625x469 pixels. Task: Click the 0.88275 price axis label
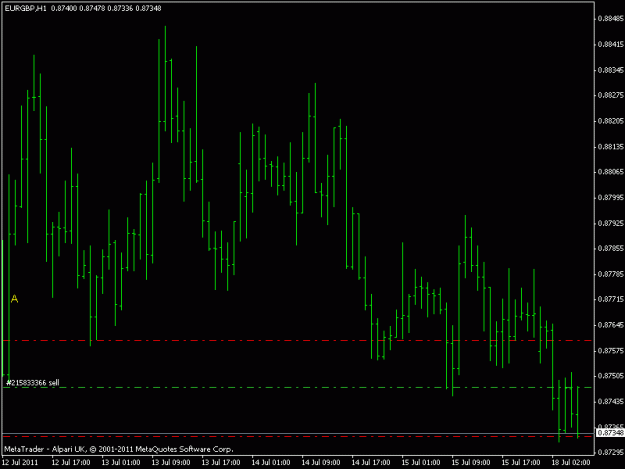point(611,95)
